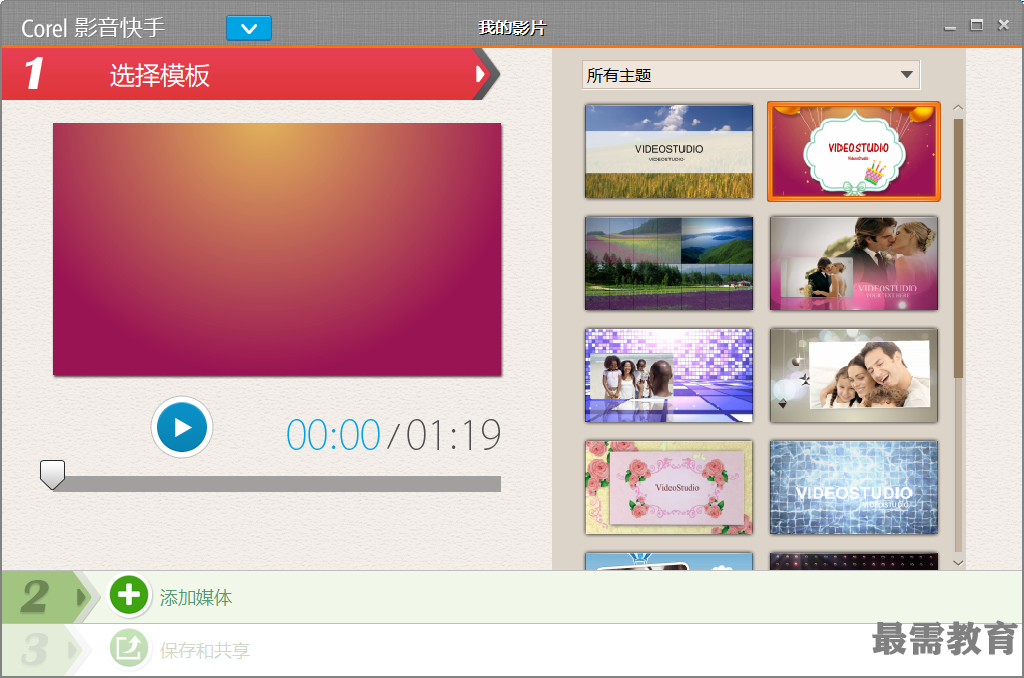Image resolution: width=1024 pixels, height=678 pixels.
Task: Choose the lavender landscape collage template
Action: (x=669, y=263)
